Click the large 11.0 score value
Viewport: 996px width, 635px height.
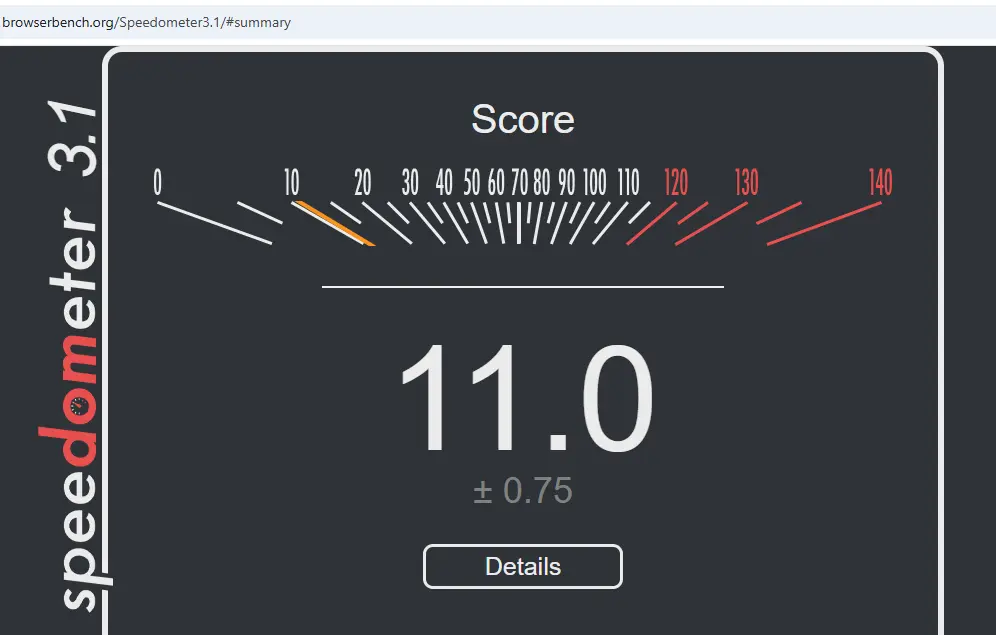coord(526,397)
